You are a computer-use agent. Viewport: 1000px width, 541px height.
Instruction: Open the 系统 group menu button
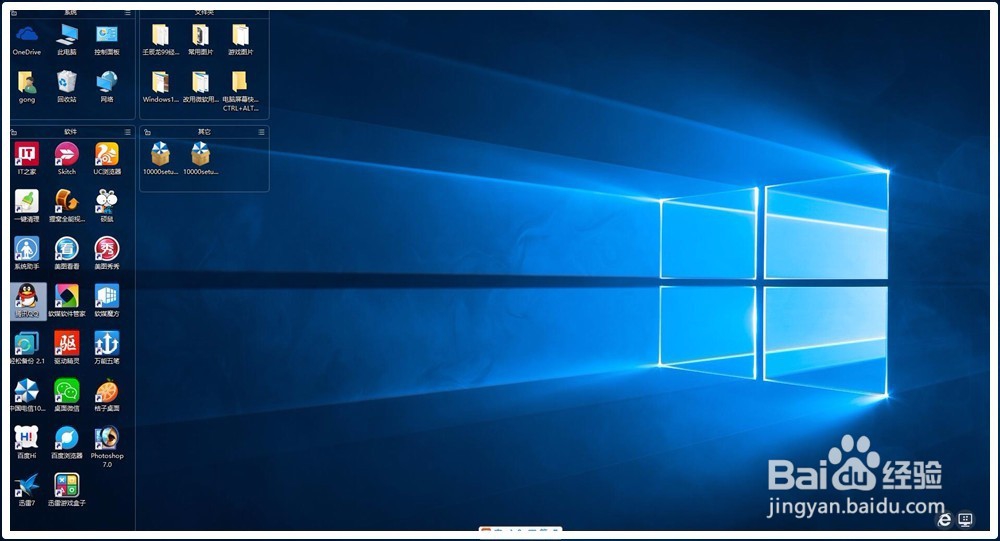128,13
